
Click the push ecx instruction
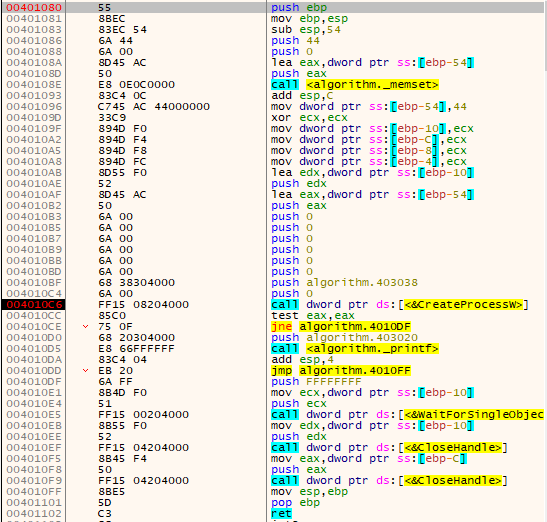[299, 404]
